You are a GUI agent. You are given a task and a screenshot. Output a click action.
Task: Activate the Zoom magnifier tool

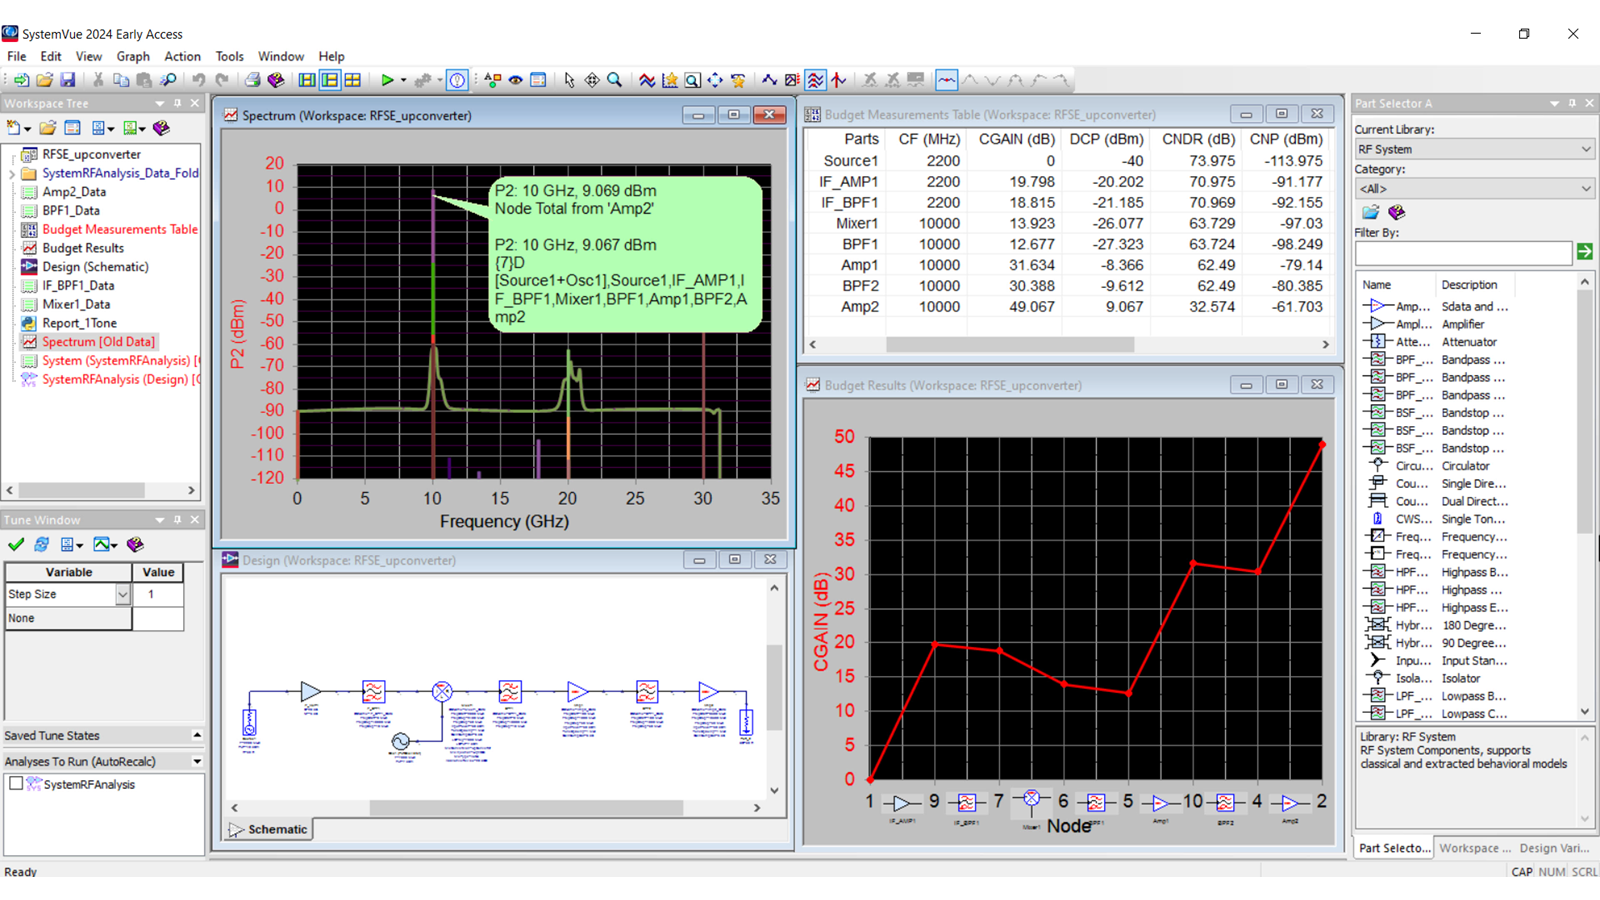click(x=613, y=81)
